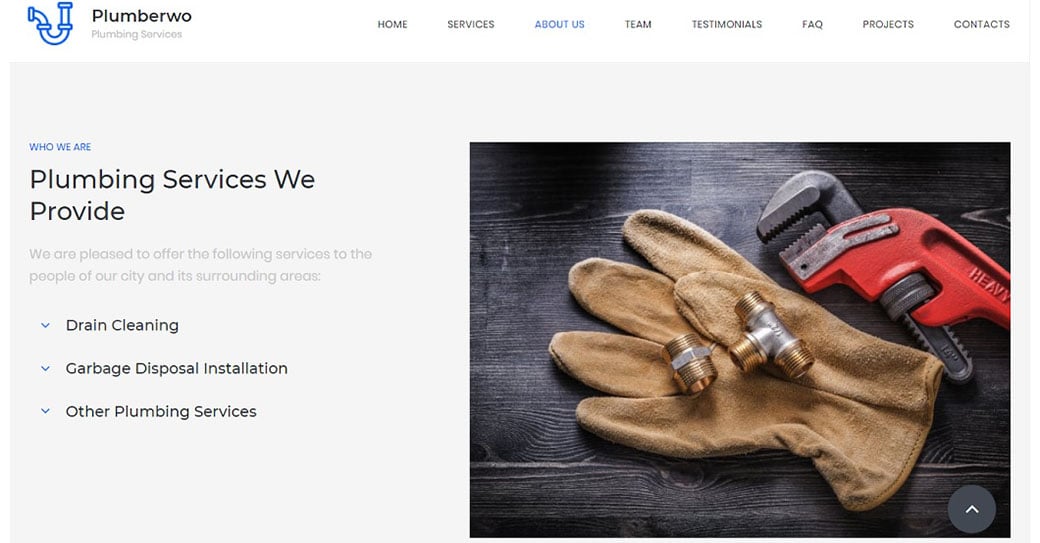Click the Plumbing Services tagline under logo
This screenshot has width=1040, height=543.
coord(137,34)
